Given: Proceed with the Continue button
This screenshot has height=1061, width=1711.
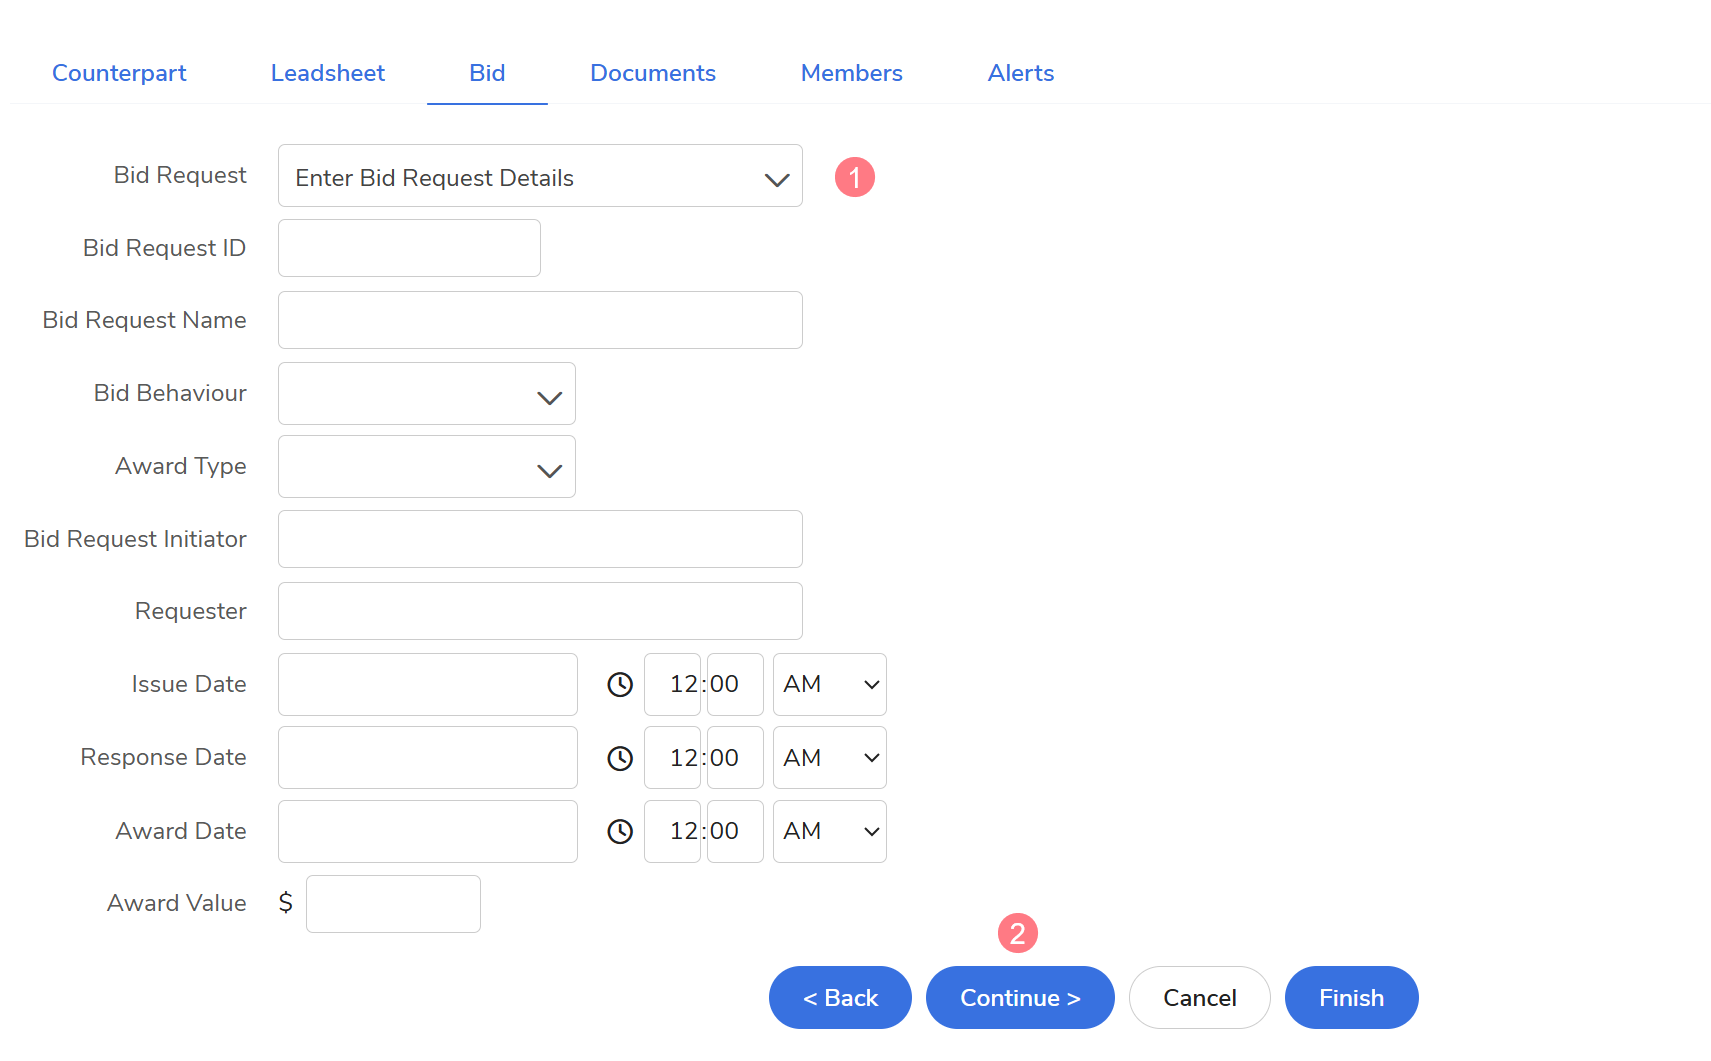Looking at the screenshot, I should tap(1020, 998).
